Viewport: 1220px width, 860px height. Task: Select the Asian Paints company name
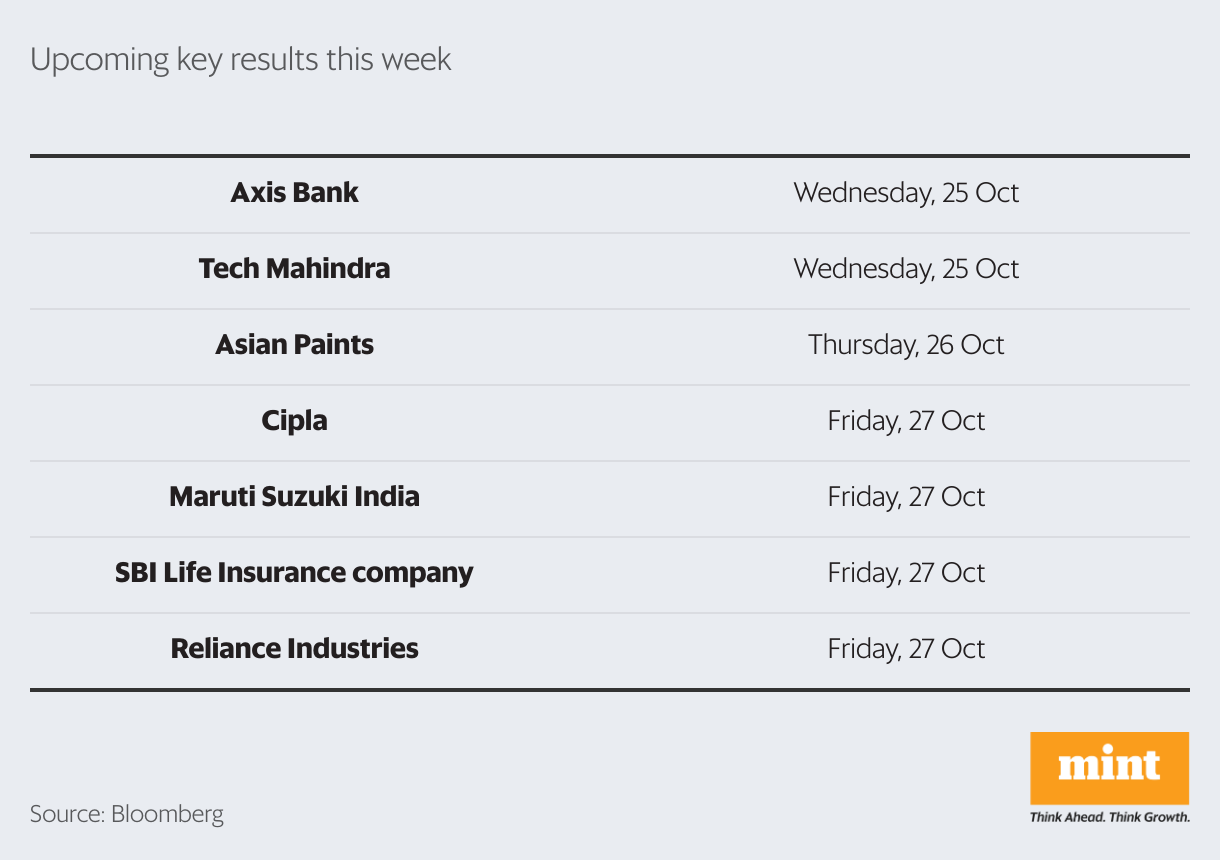pyautogui.click(x=294, y=344)
